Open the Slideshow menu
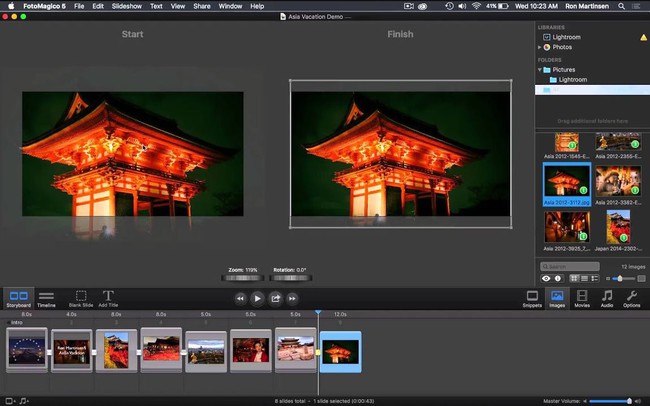650x406 pixels. tap(127, 6)
